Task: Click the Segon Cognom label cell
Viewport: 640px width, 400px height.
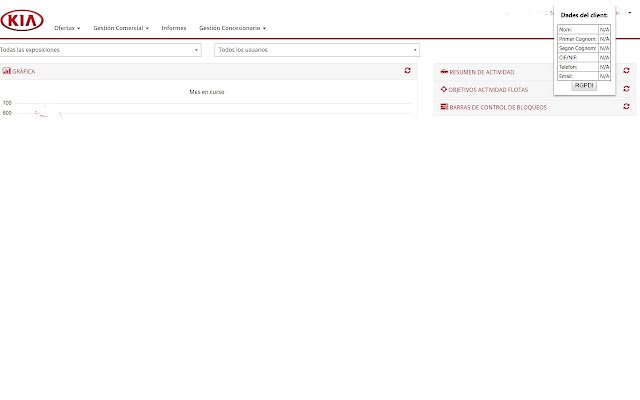Action: point(578,48)
